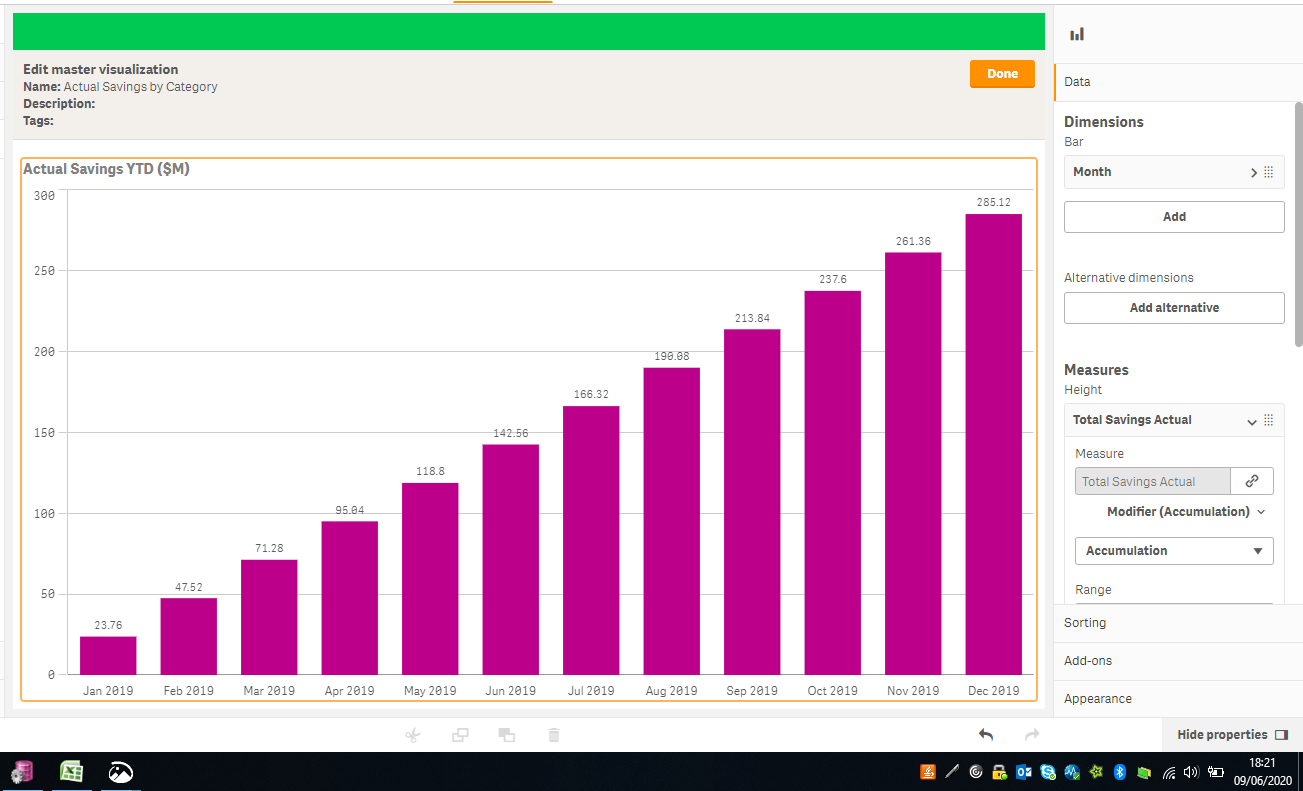Expand the Month dimension chevron
The image size is (1303, 791).
click(1252, 171)
